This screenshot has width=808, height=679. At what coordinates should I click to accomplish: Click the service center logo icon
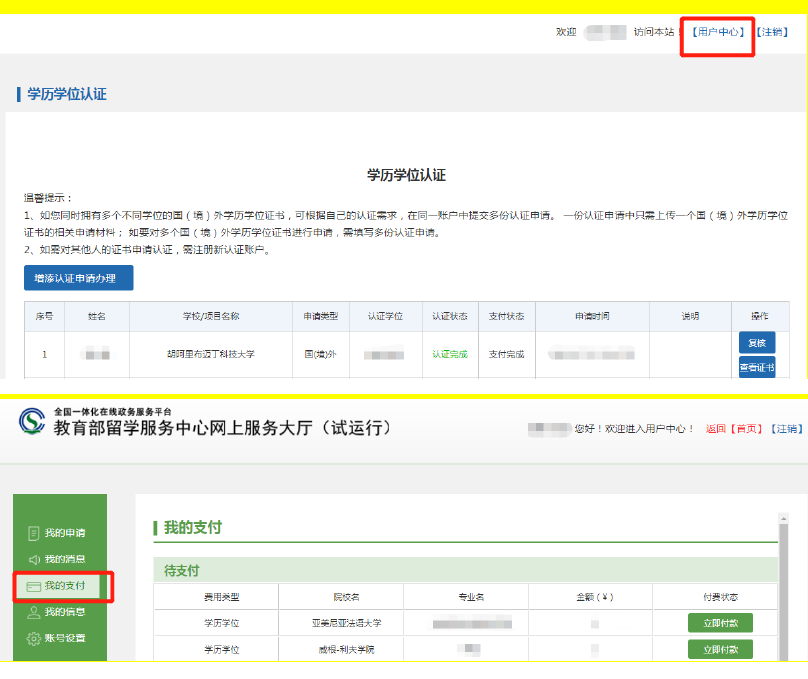[x=31, y=421]
